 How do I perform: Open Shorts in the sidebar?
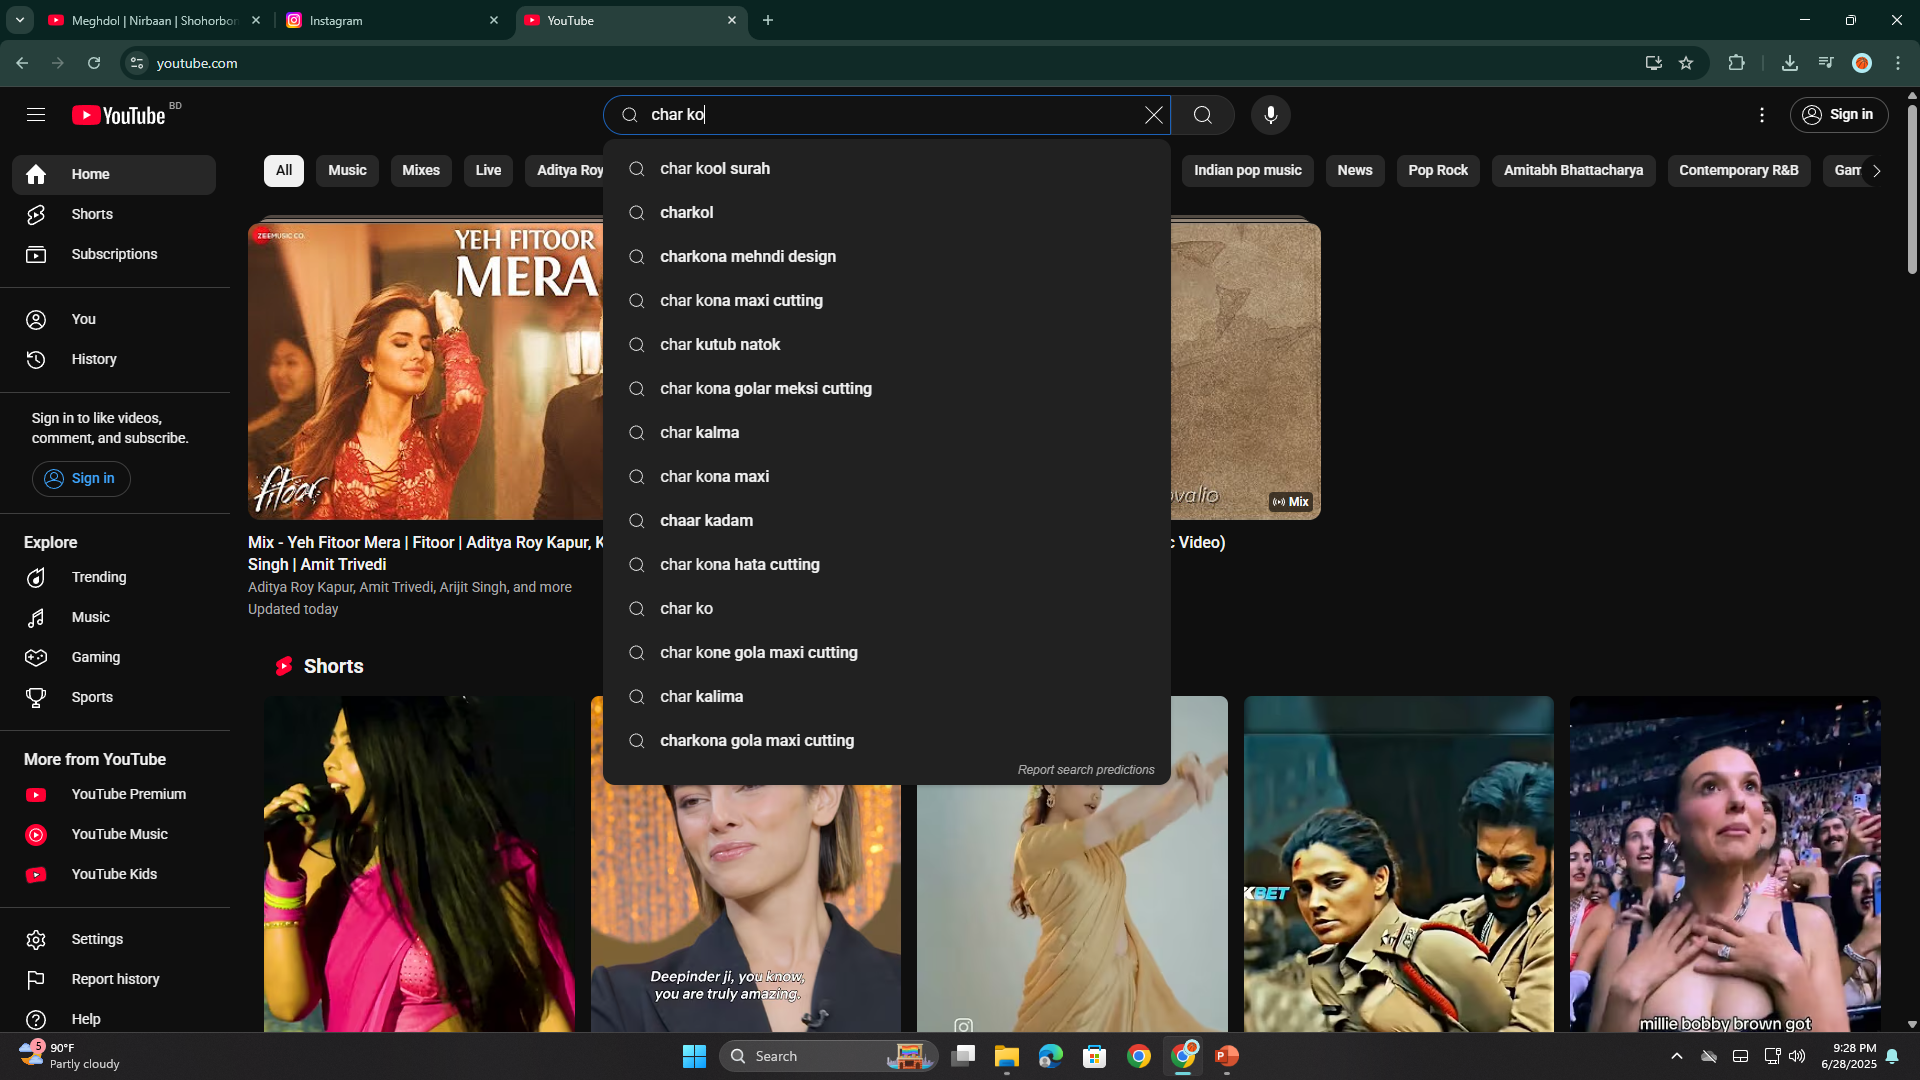click(114, 214)
